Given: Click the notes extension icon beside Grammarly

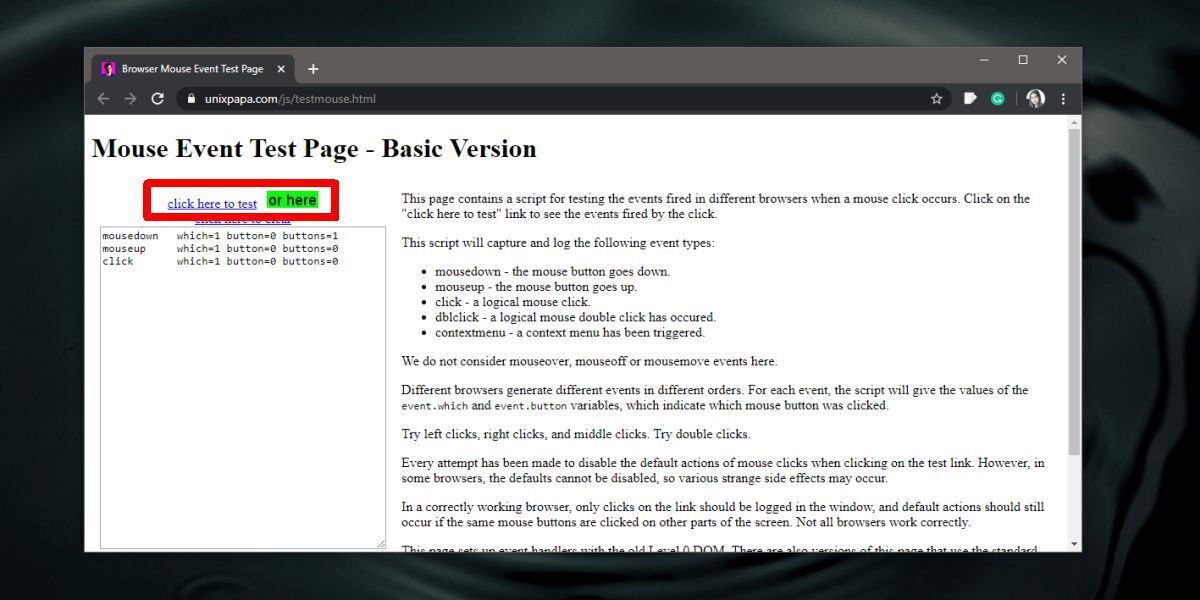Looking at the screenshot, I should pyautogui.click(x=968, y=98).
